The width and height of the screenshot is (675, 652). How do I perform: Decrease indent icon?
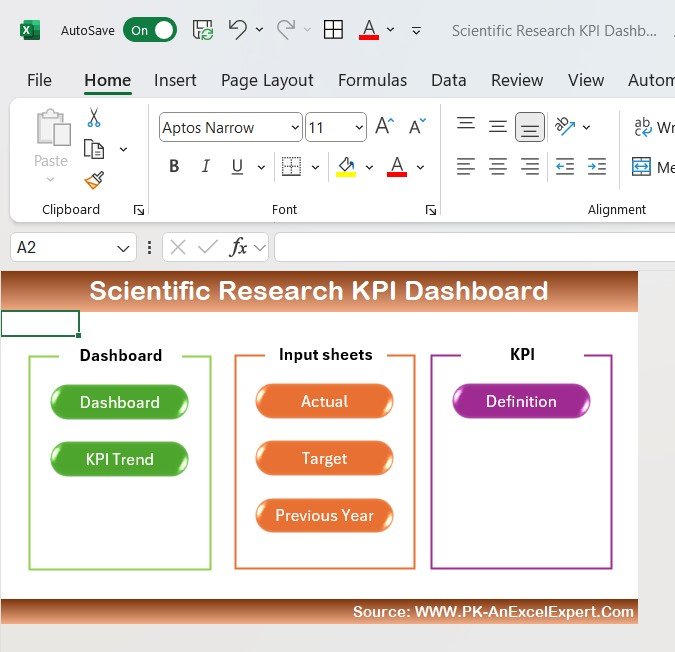point(565,166)
